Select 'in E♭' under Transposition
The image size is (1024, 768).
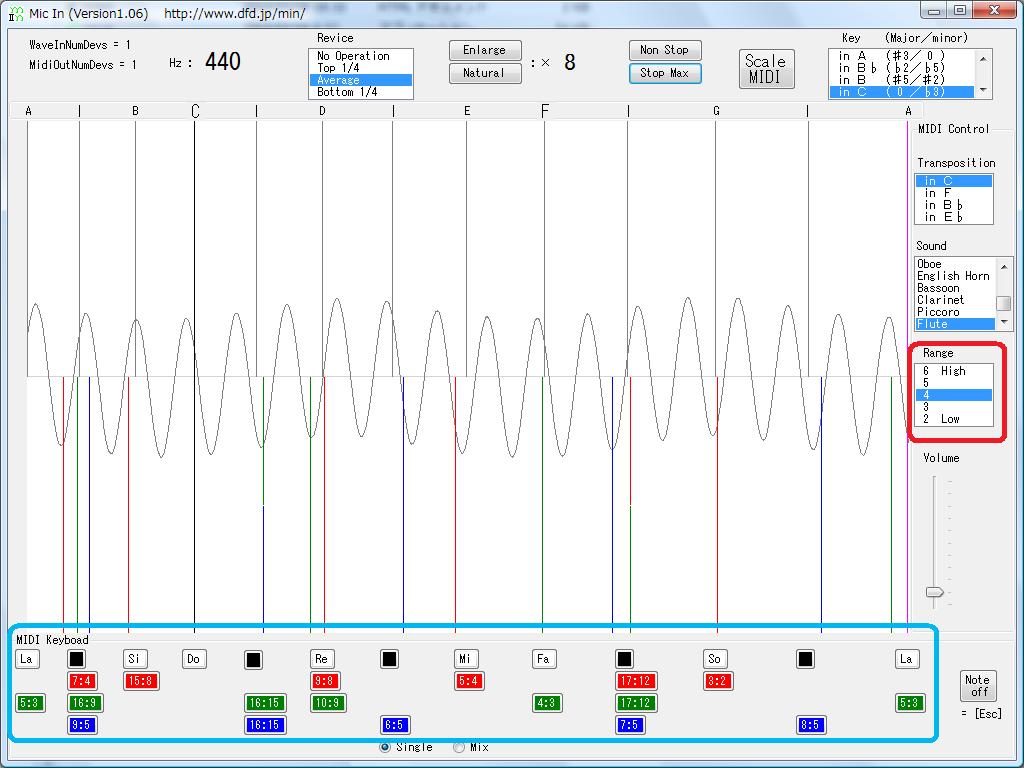954,217
